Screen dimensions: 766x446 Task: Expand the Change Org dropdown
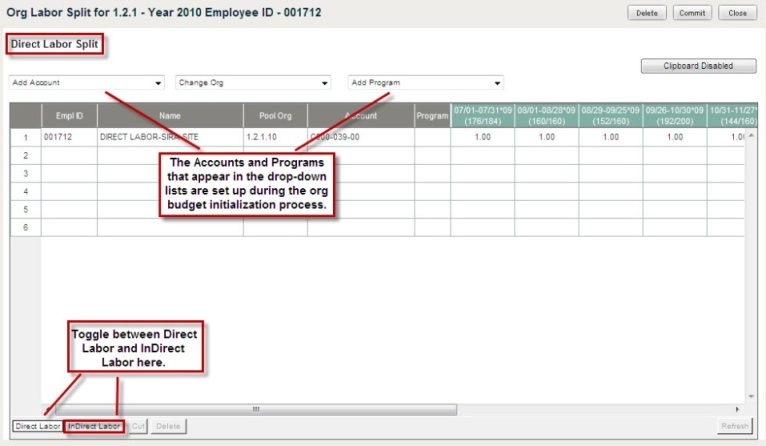point(253,83)
